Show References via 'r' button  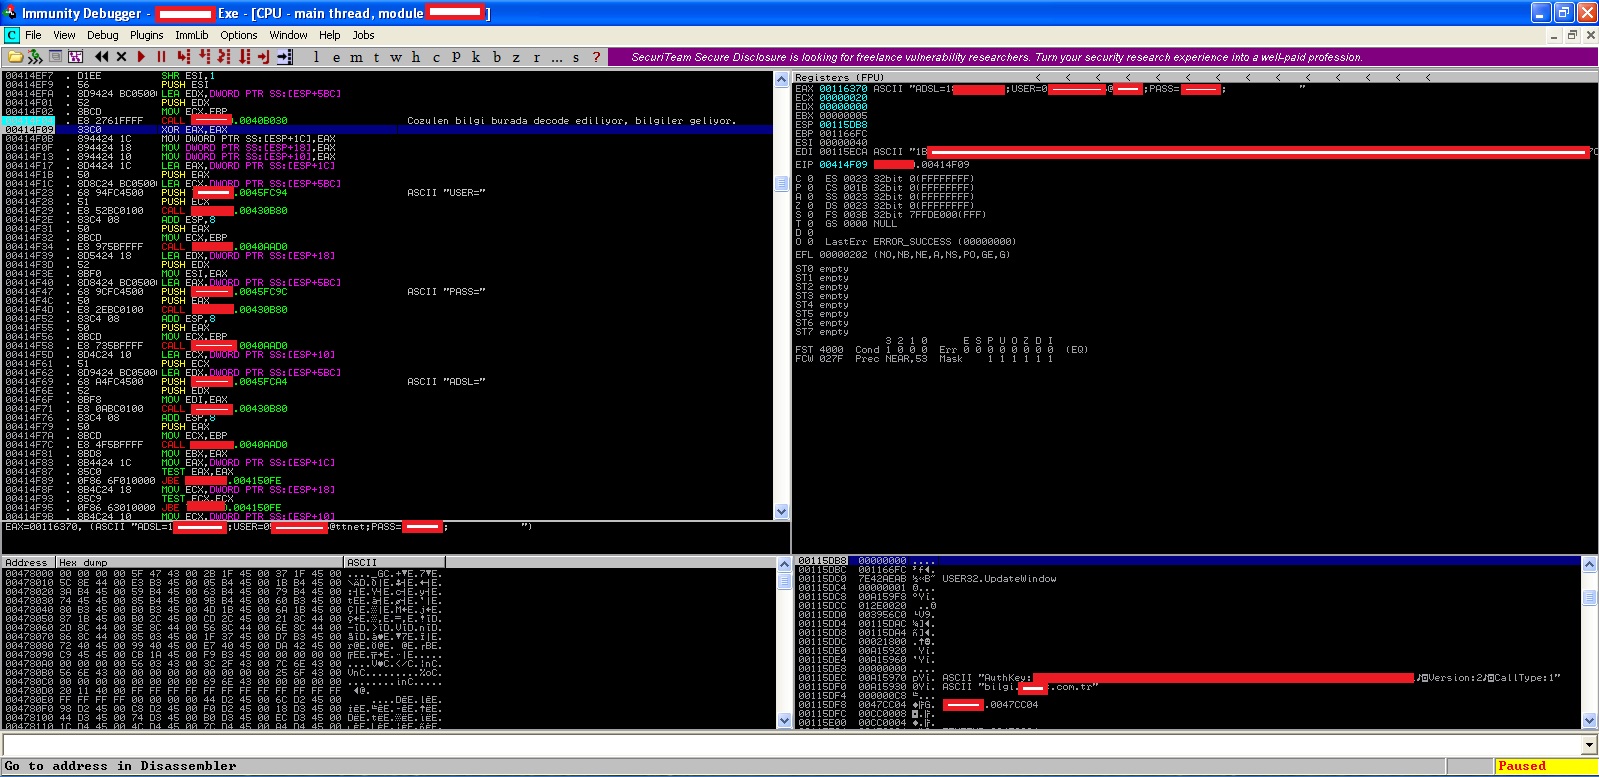pos(536,57)
